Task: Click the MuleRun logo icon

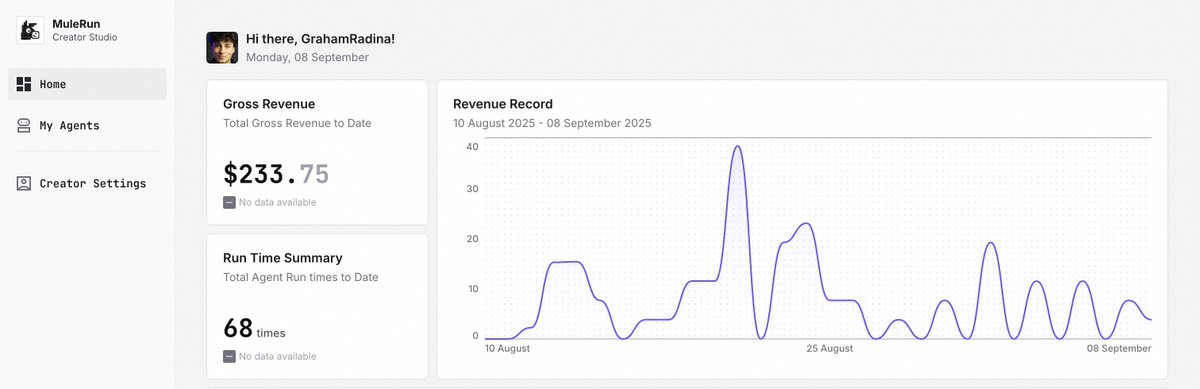Action: (x=30, y=30)
